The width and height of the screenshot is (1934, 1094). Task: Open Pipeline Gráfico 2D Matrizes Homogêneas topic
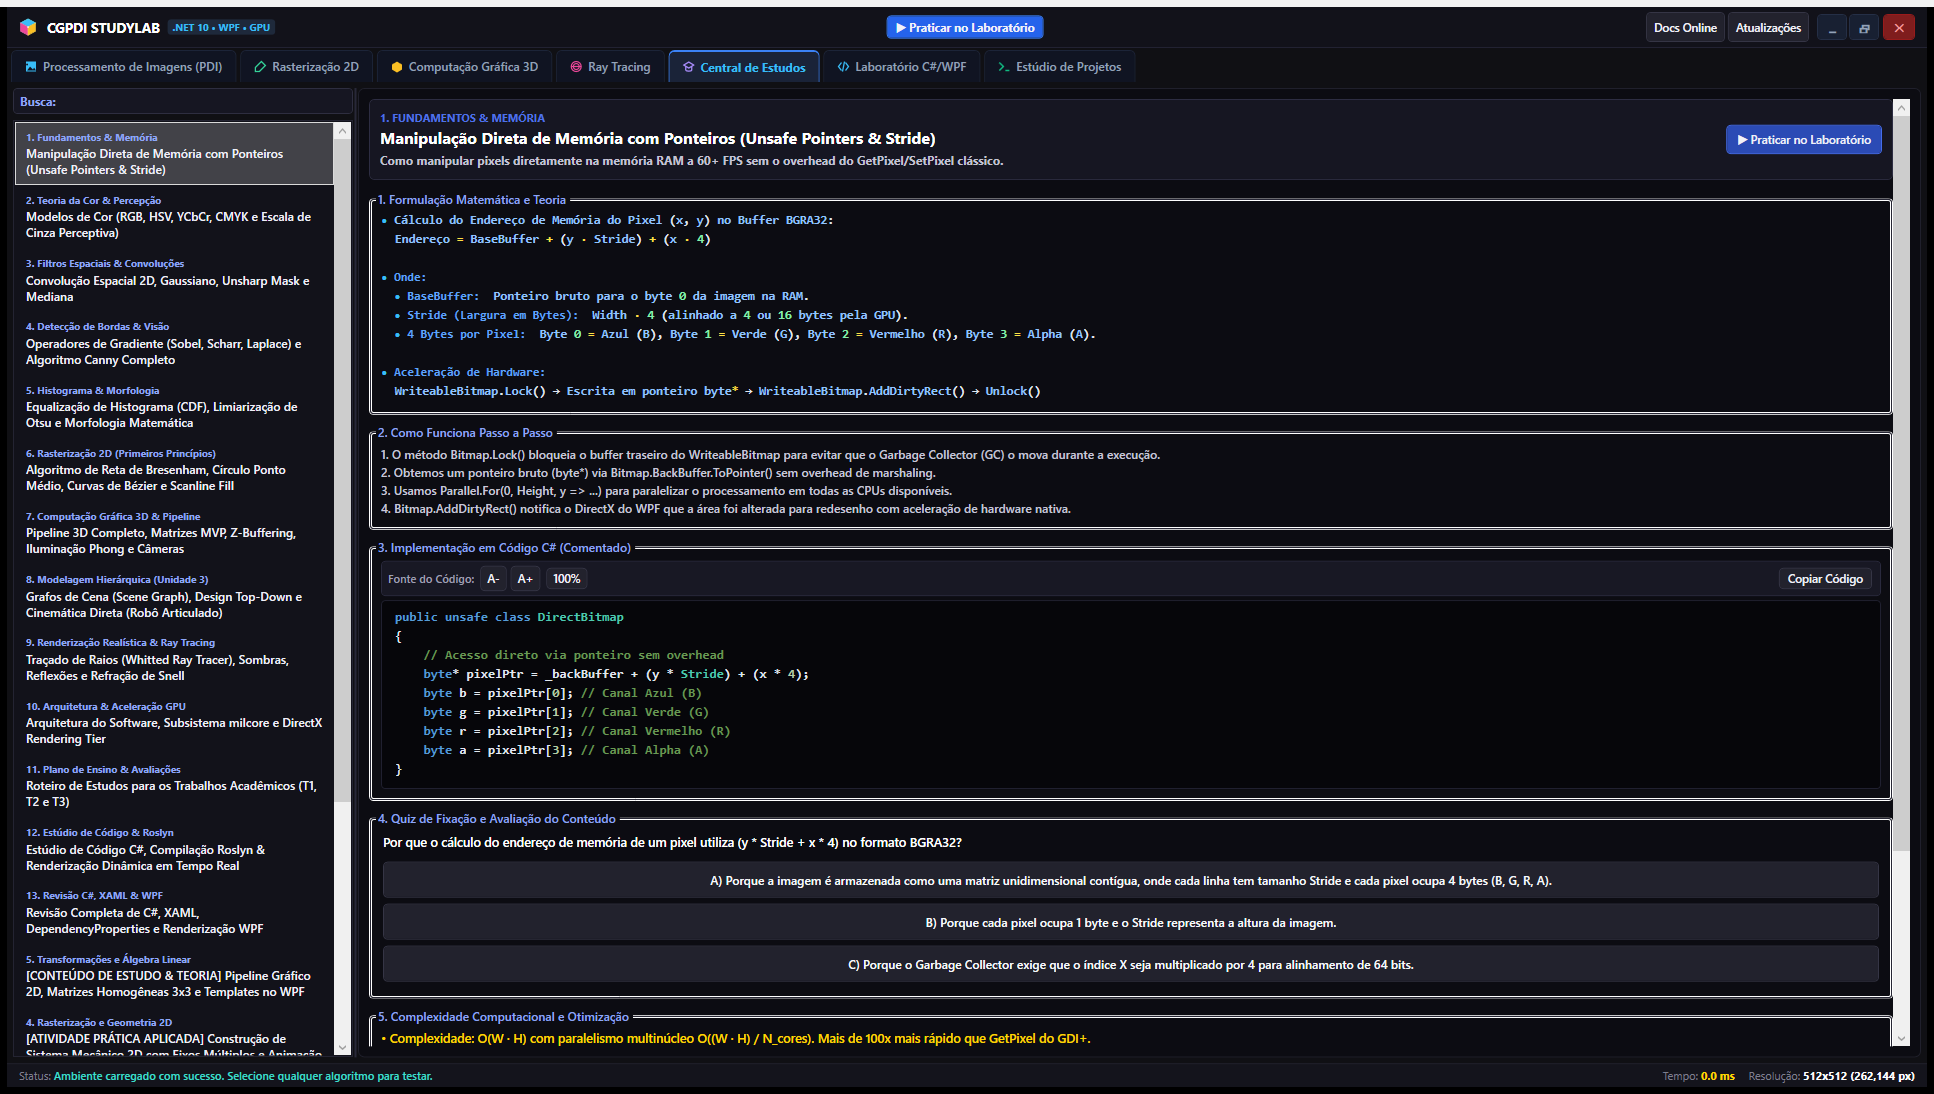coord(174,976)
